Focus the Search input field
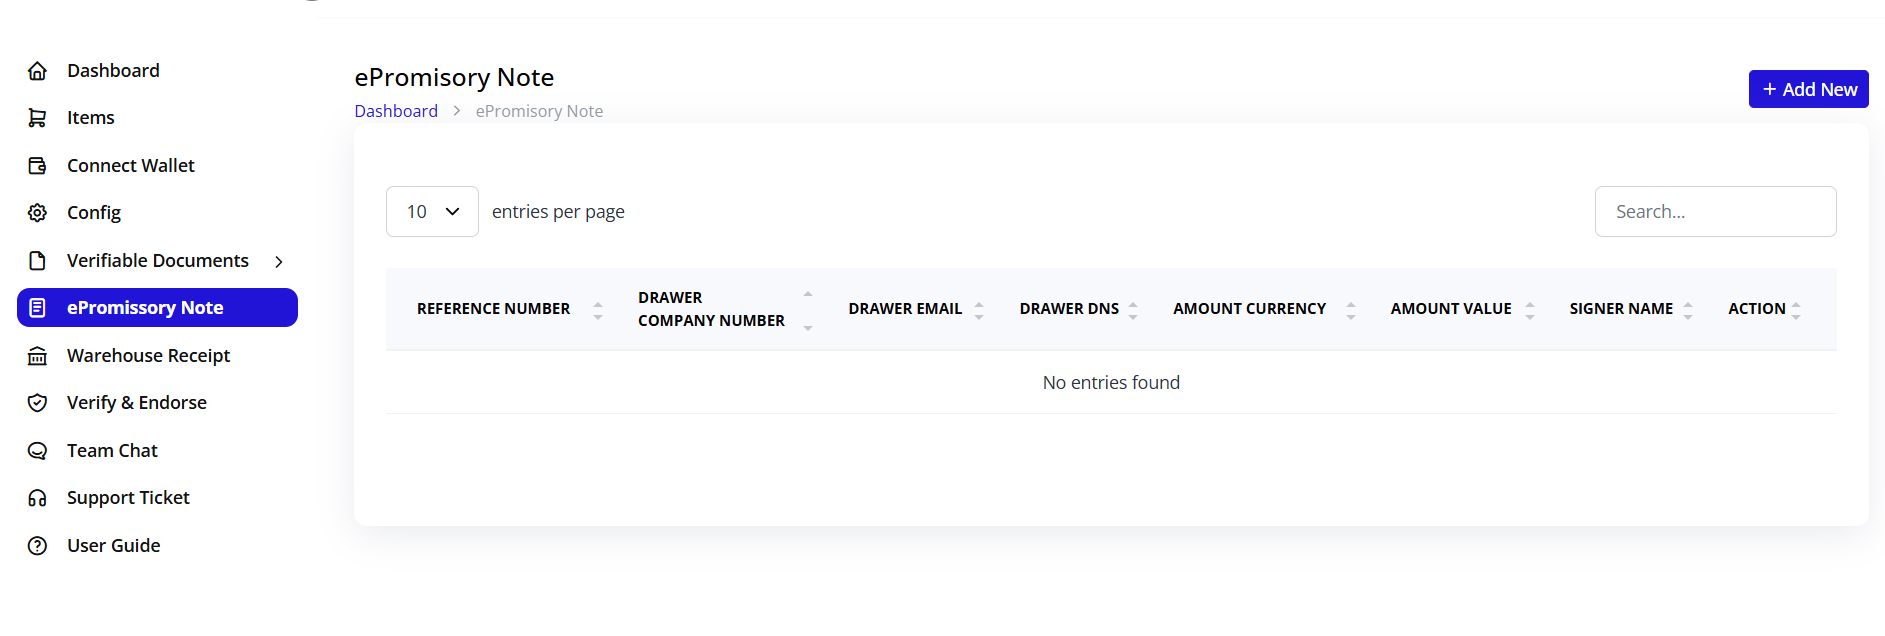This screenshot has width=1885, height=636. (1715, 212)
